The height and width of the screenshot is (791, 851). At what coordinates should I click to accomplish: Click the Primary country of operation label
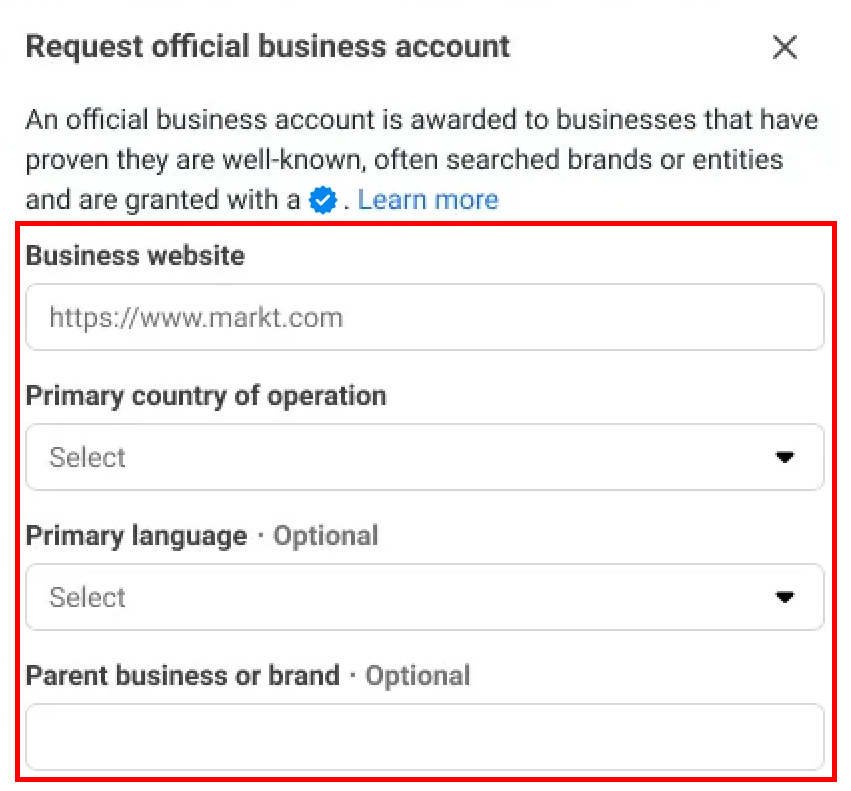pos(206,396)
